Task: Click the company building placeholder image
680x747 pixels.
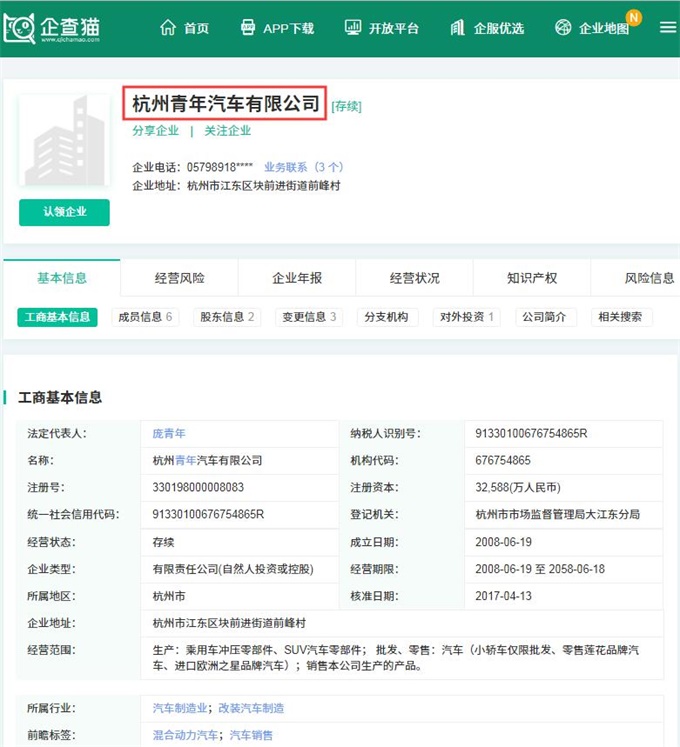Action: [64, 142]
